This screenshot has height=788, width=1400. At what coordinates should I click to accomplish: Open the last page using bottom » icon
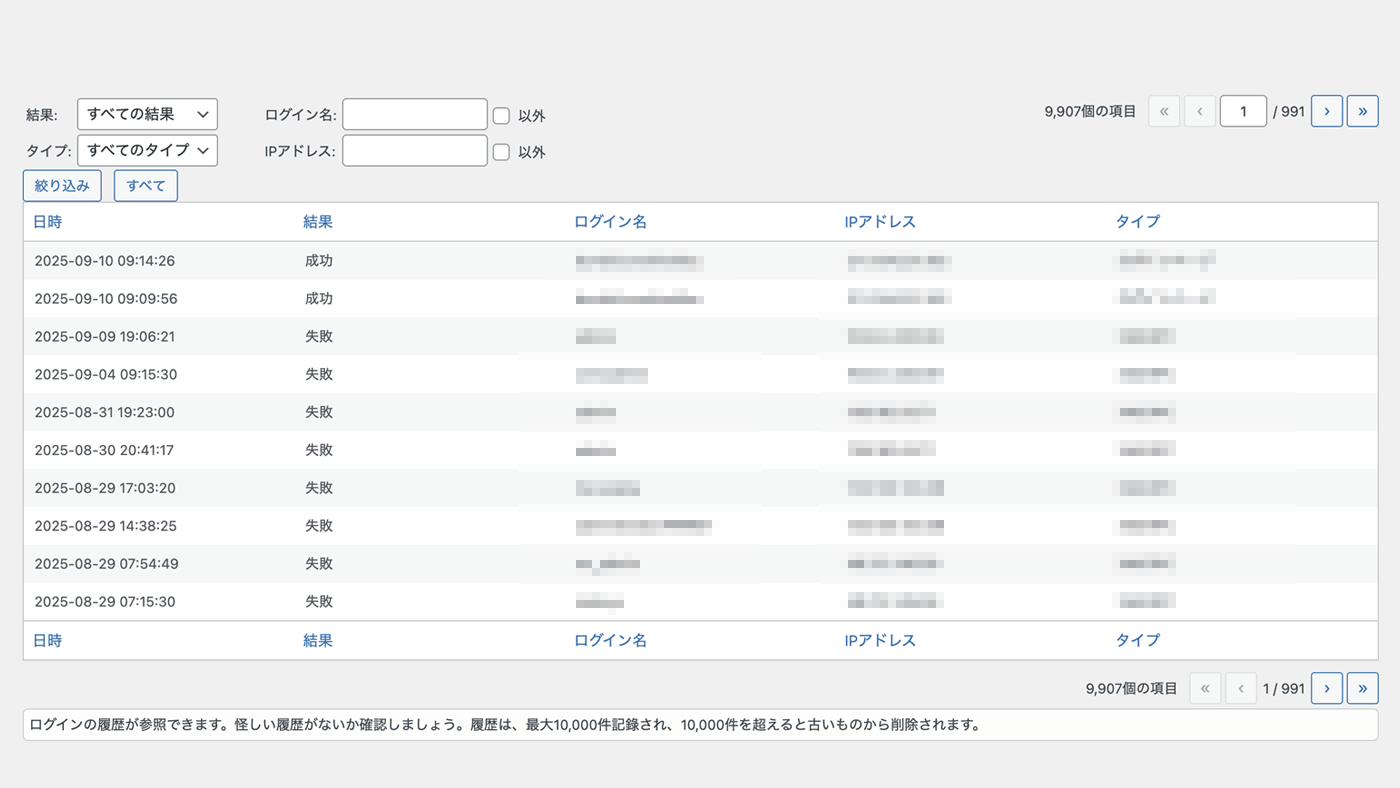click(x=1362, y=688)
